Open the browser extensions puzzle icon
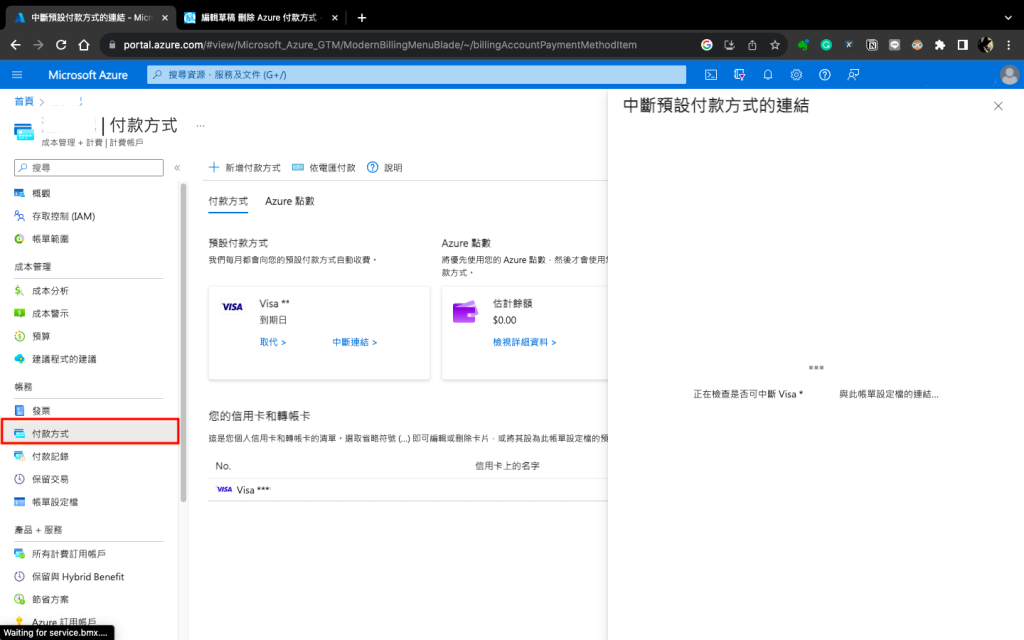This screenshot has width=1024, height=640. pos(940,45)
